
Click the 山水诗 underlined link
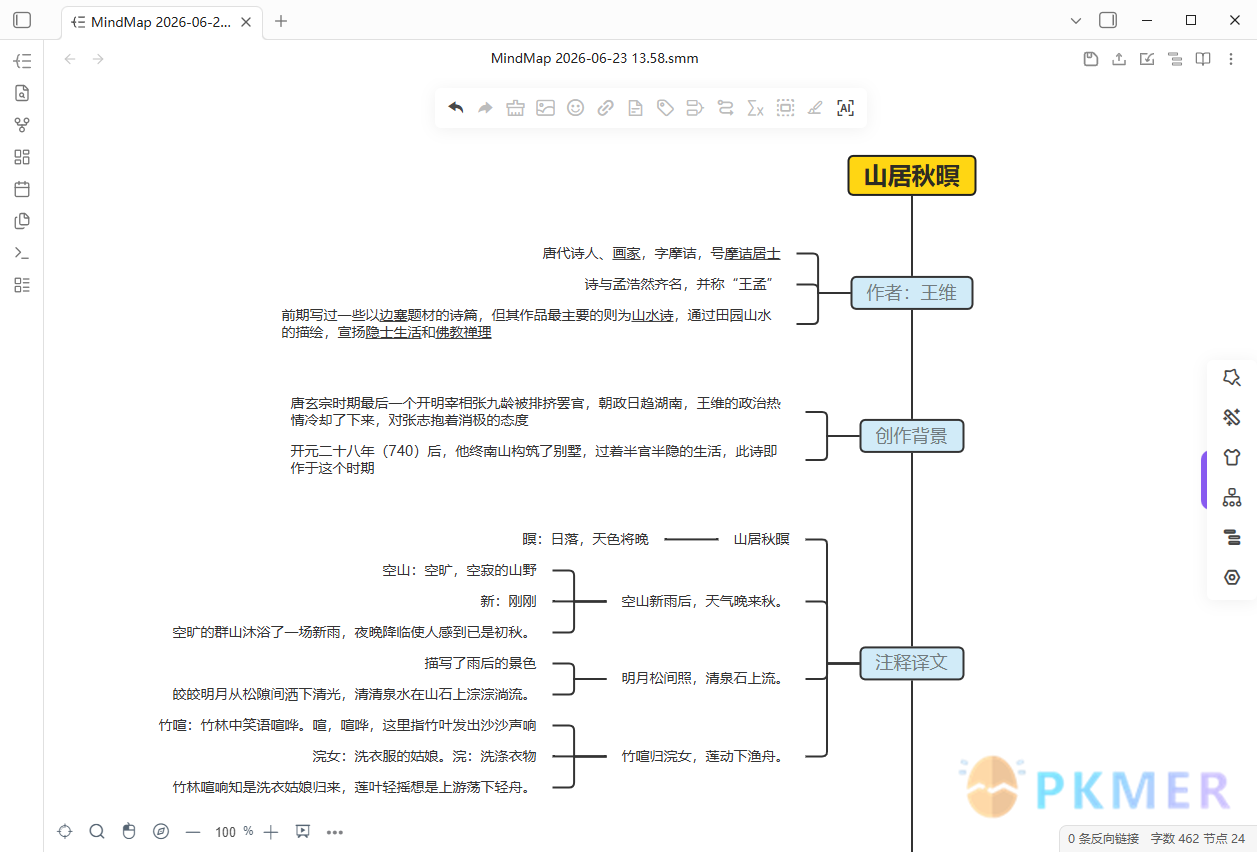(653, 316)
